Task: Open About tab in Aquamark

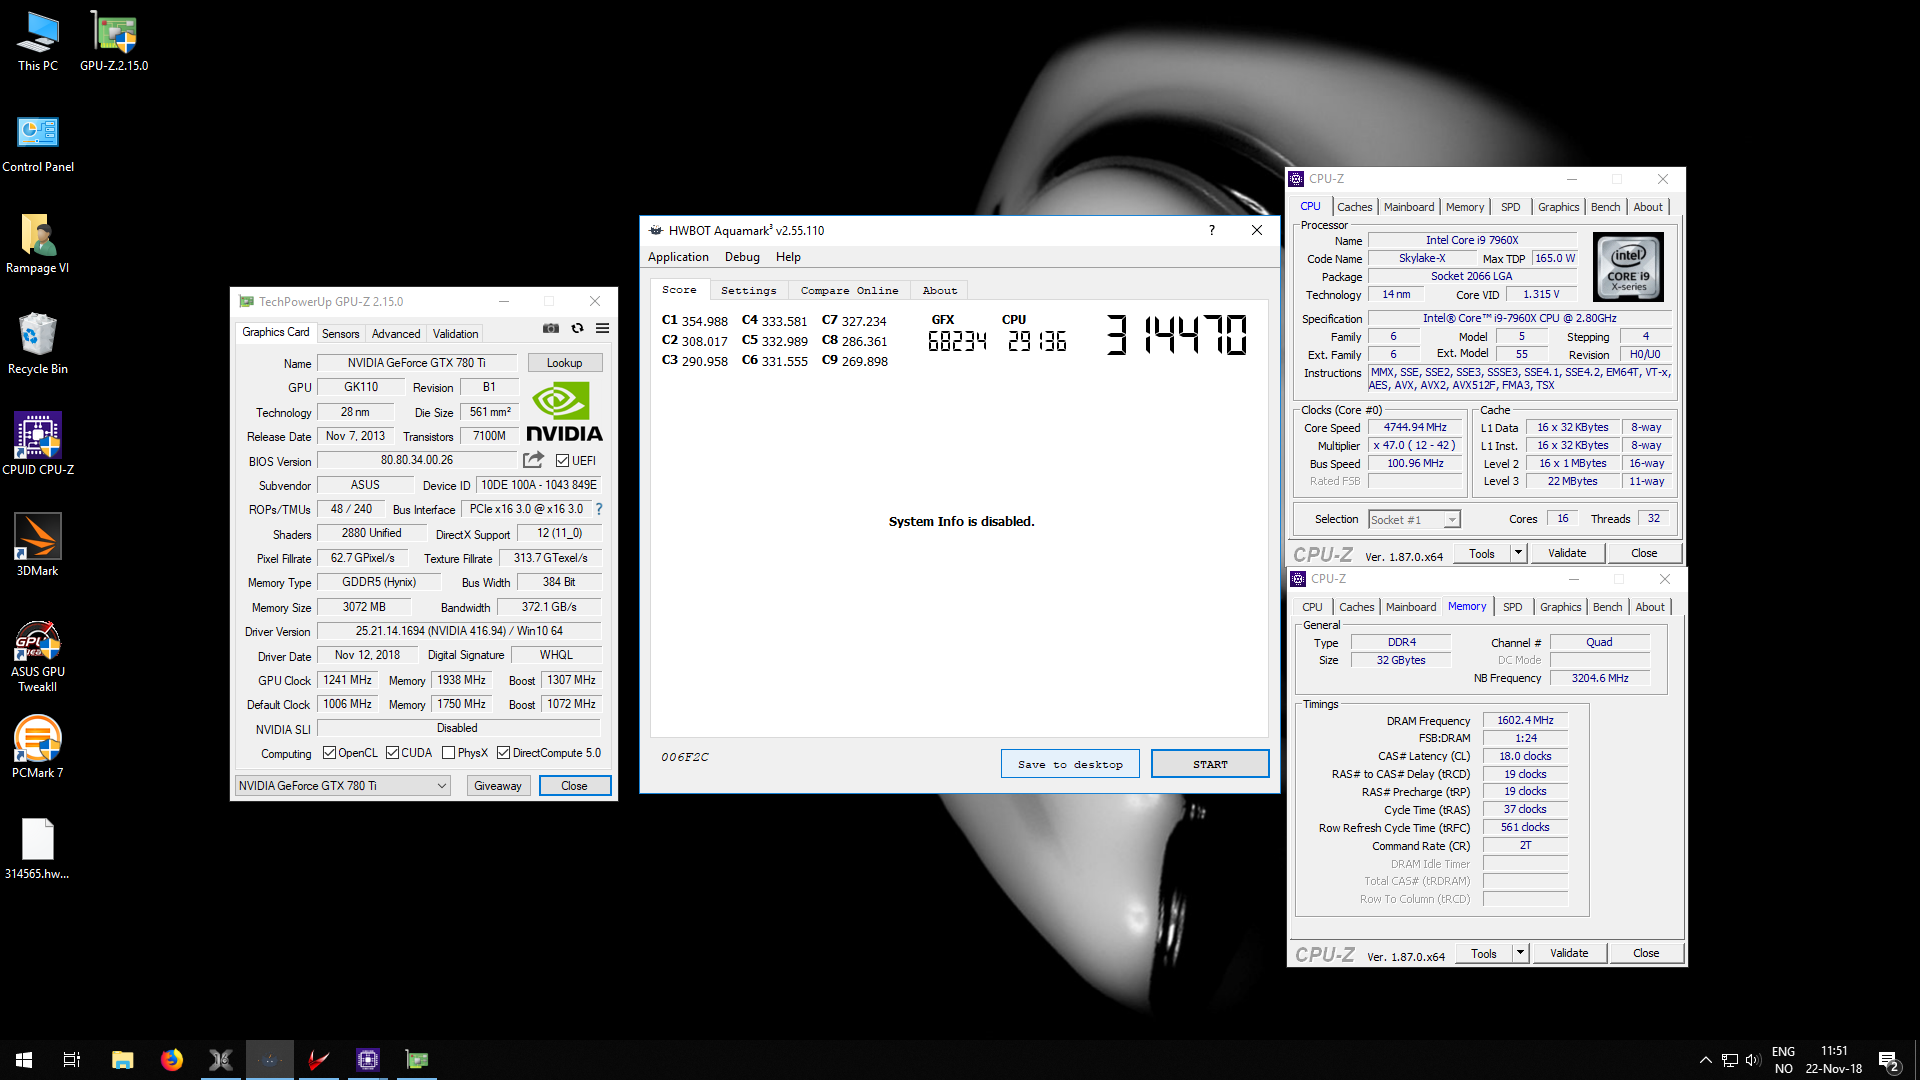Action: [939, 290]
